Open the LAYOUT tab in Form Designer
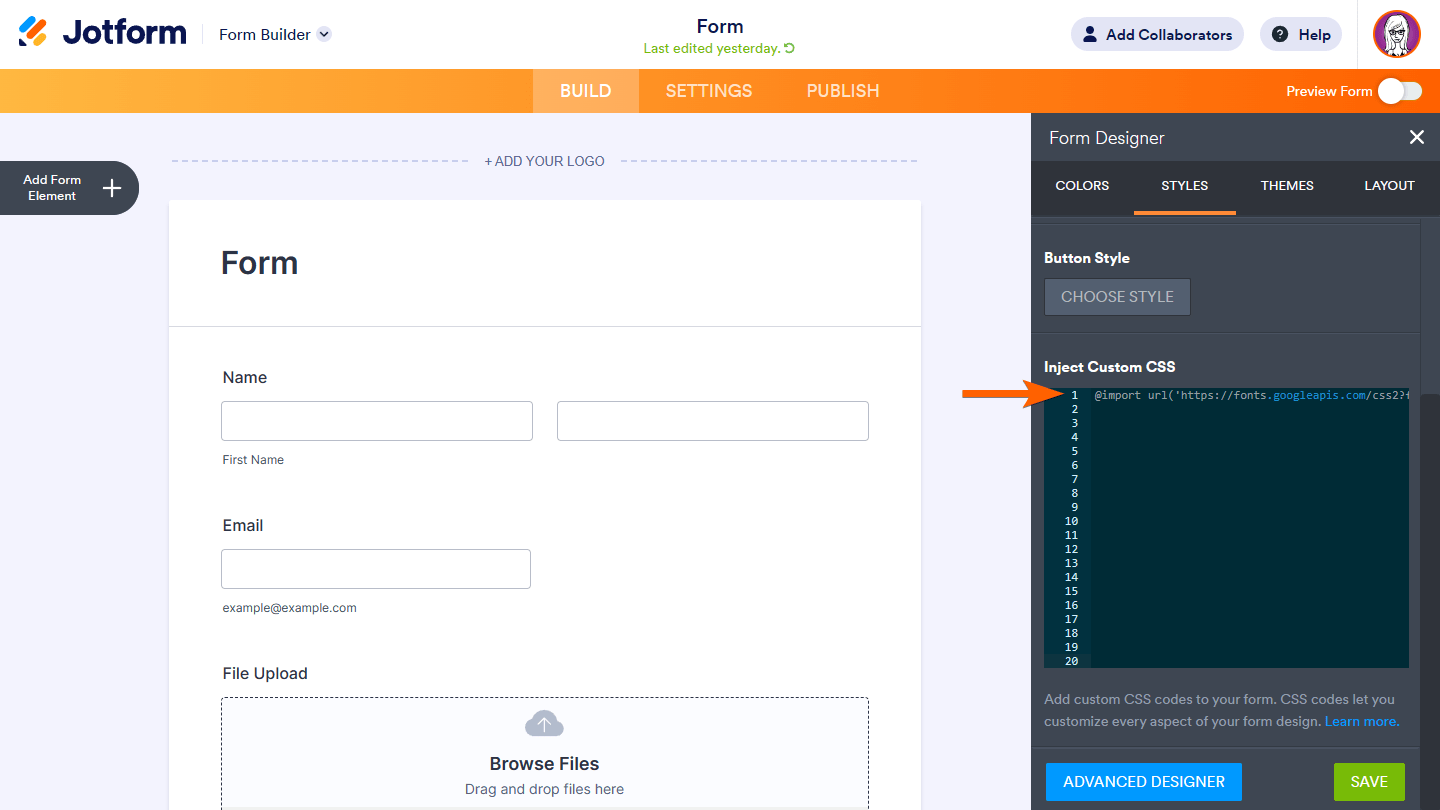 point(1389,185)
